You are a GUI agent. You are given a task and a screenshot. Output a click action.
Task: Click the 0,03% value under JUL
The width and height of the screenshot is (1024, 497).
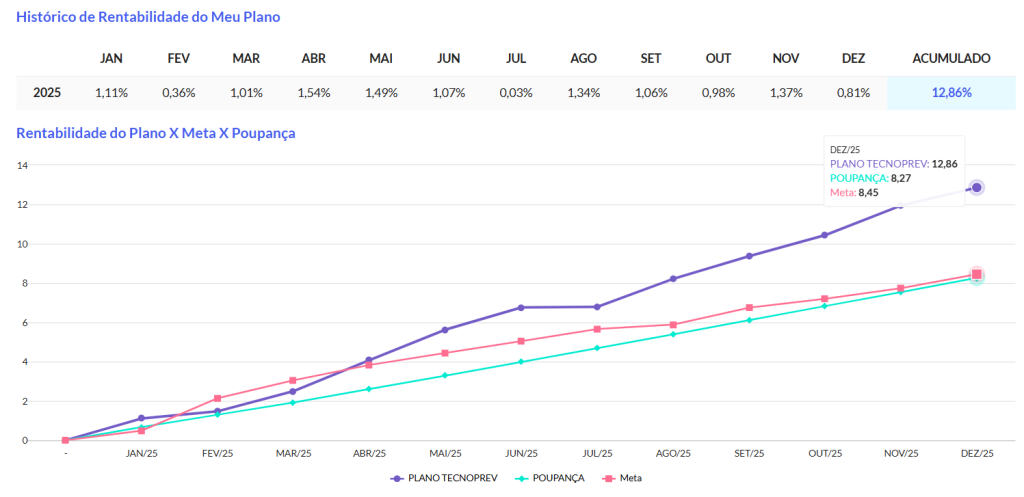point(514,93)
